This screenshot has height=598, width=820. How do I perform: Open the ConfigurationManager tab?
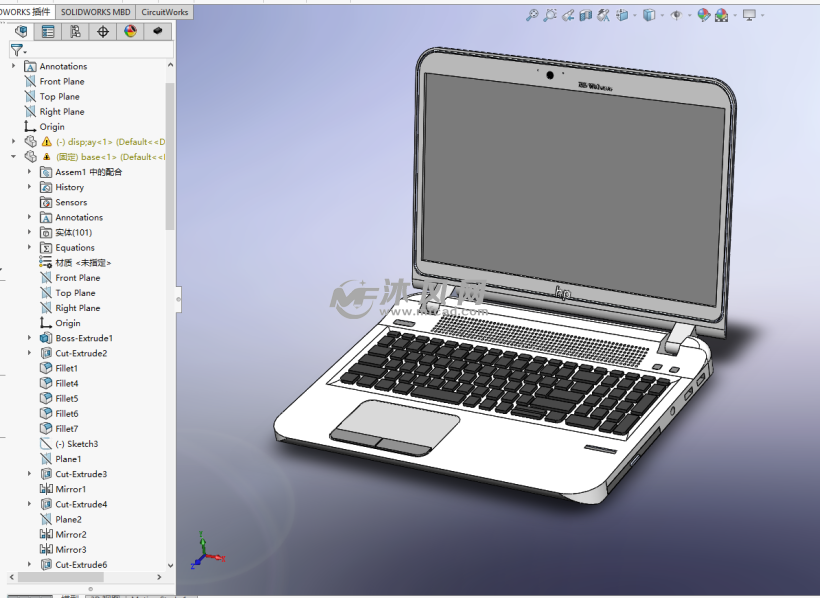click(x=75, y=32)
